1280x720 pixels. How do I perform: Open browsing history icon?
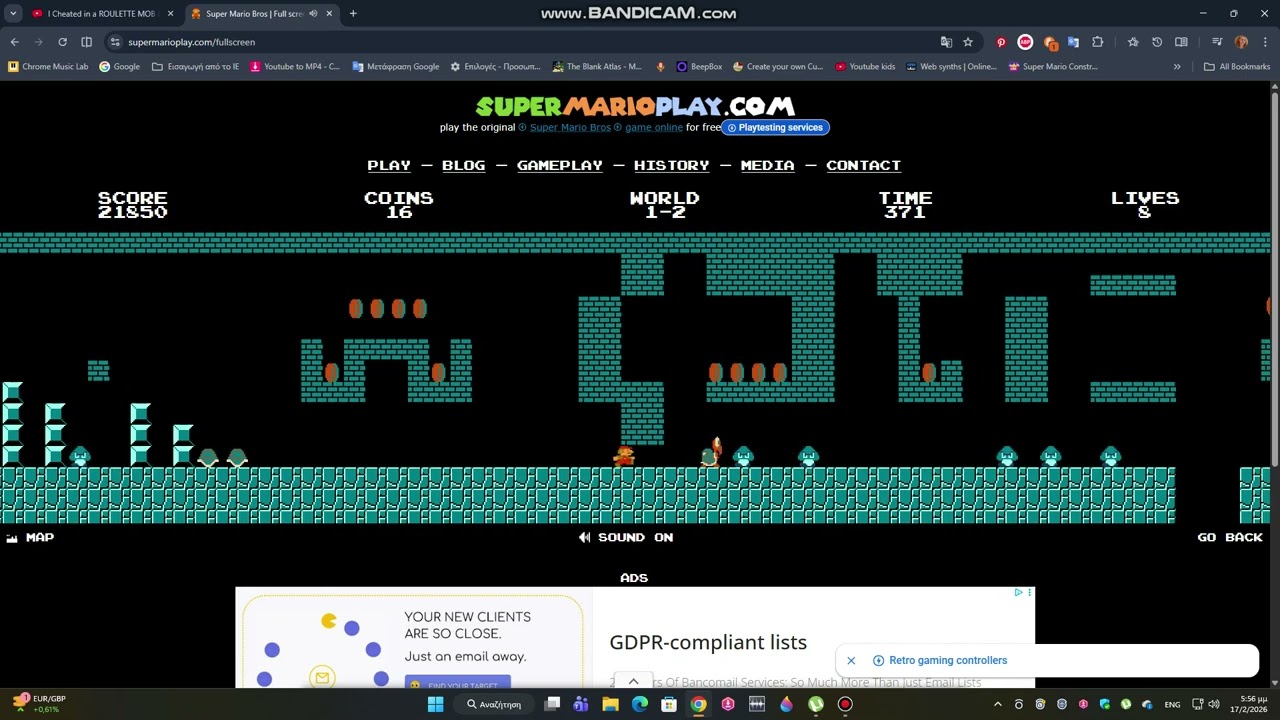pyautogui.click(x=1157, y=42)
